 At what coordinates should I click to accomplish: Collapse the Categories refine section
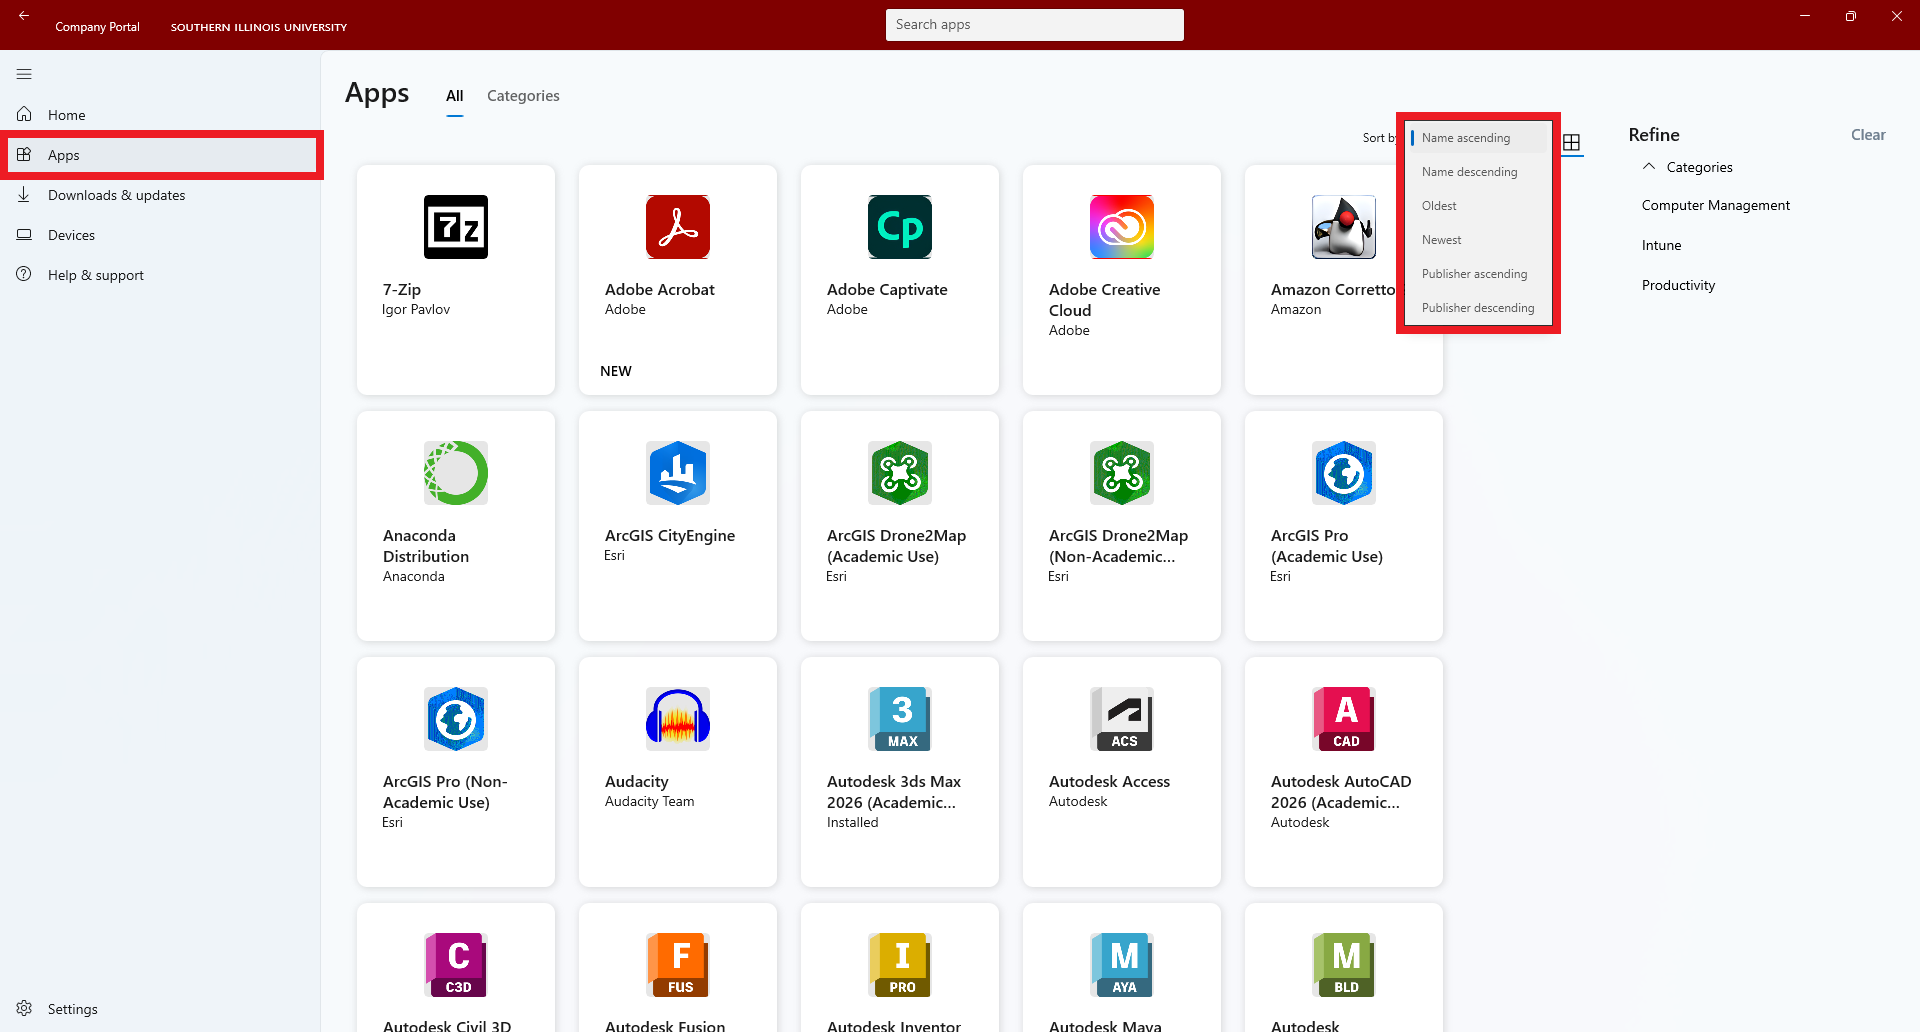click(x=1649, y=167)
